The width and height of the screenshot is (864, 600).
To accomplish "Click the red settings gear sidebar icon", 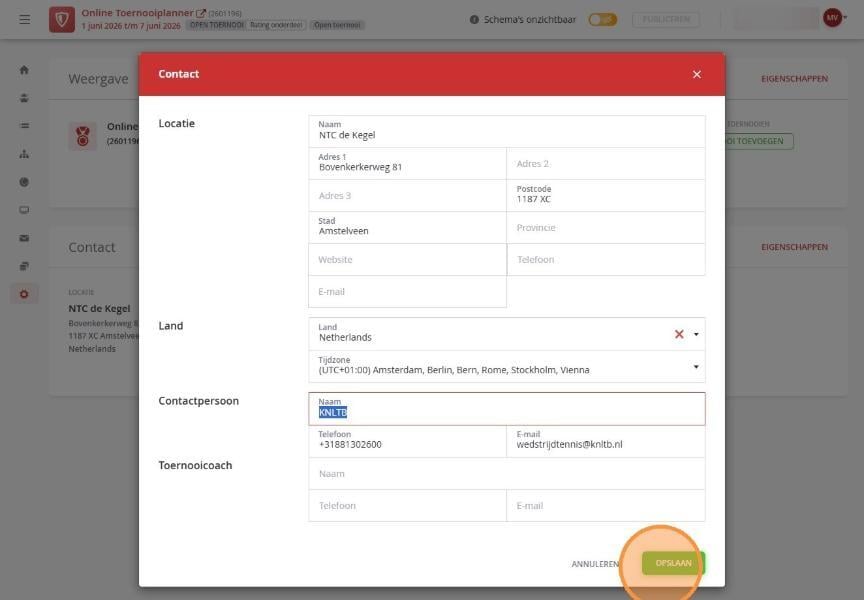I will pyautogui.click(x=24, y=294).
